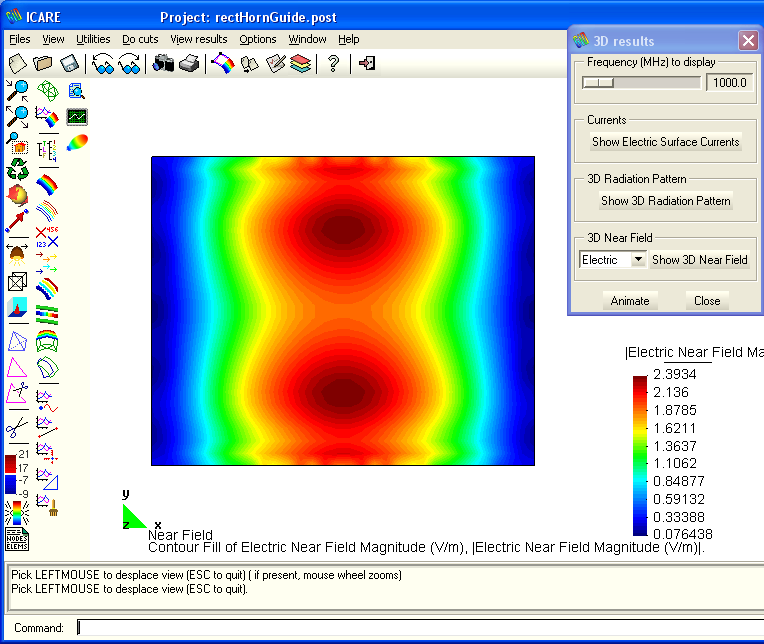Image resolution: width=764 pixels, height=644 pixels.
Task: Click the graph with rainbow results icon
Action: [x=47, y=117]
